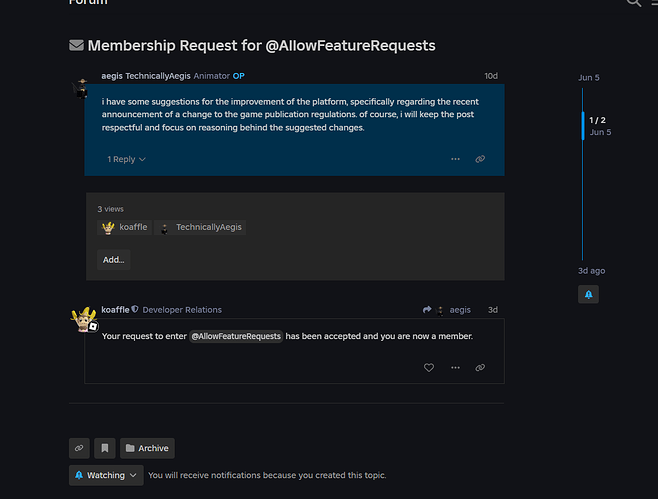Image resolution: width=658 pixels, height=499 pixels.
Task: Open the Watching notification level dropdown
Action: tap(106, 475)
